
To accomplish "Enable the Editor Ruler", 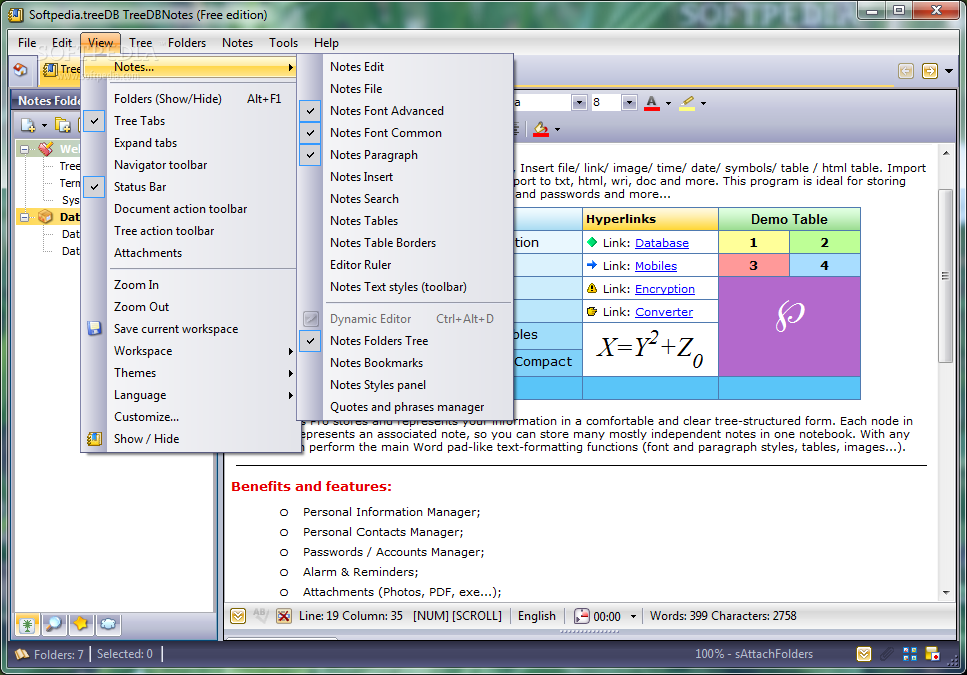I will 405,265.
